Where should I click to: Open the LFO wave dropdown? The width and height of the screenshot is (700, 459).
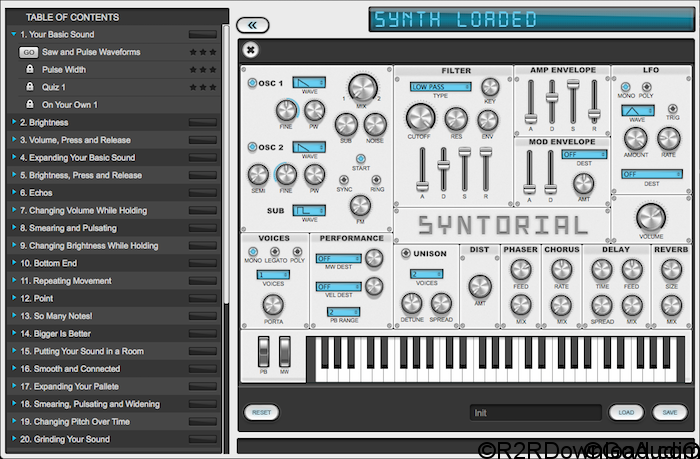(x=638, y=110)
